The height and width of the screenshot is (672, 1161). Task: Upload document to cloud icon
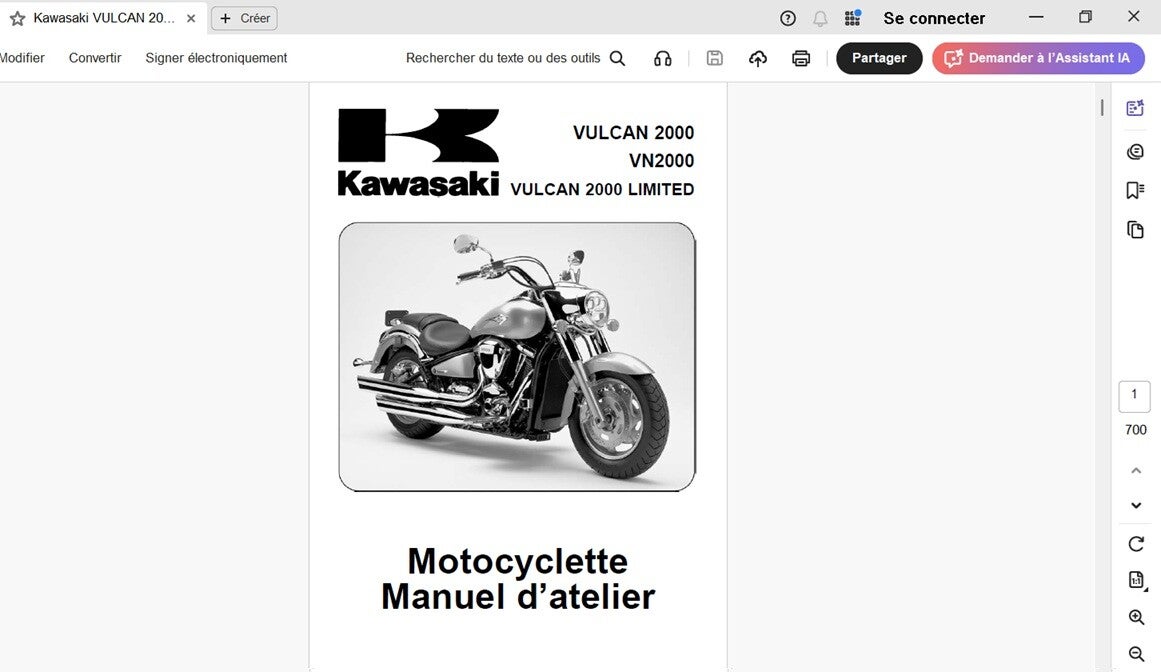757,58
